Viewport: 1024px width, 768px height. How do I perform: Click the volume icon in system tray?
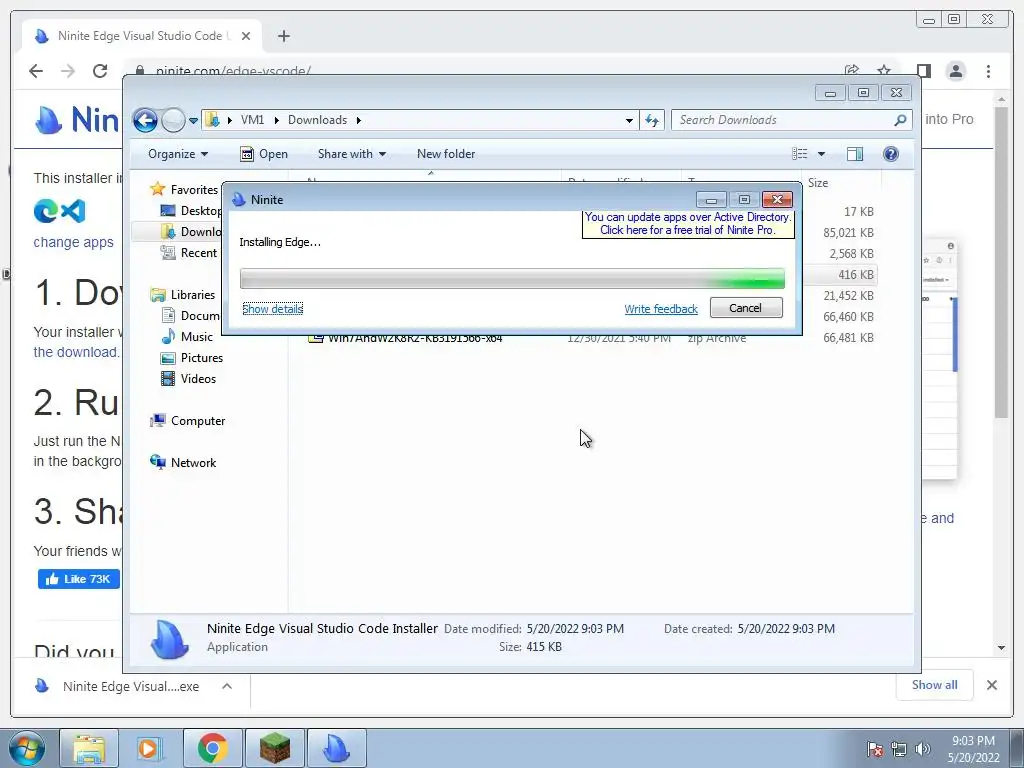pyautogui.click(x=923, y=749)
